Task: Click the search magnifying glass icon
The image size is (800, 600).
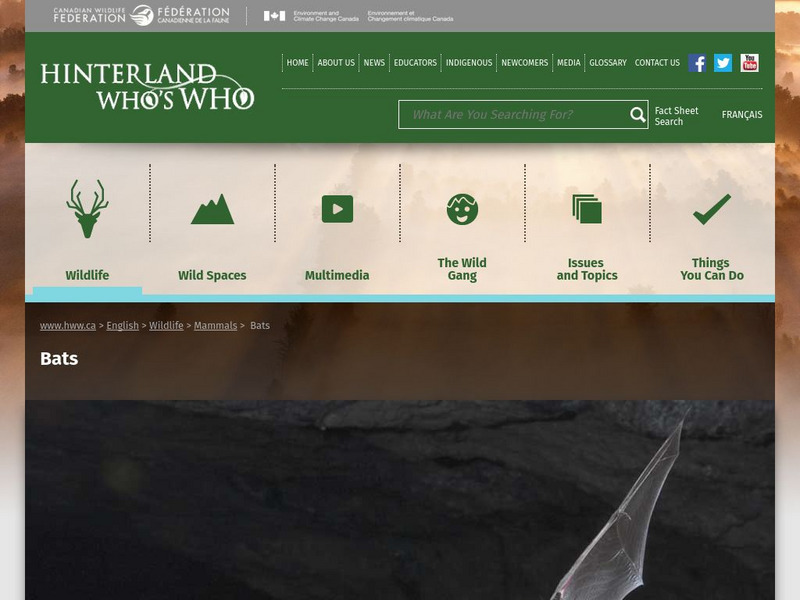Action: [636, 114]
